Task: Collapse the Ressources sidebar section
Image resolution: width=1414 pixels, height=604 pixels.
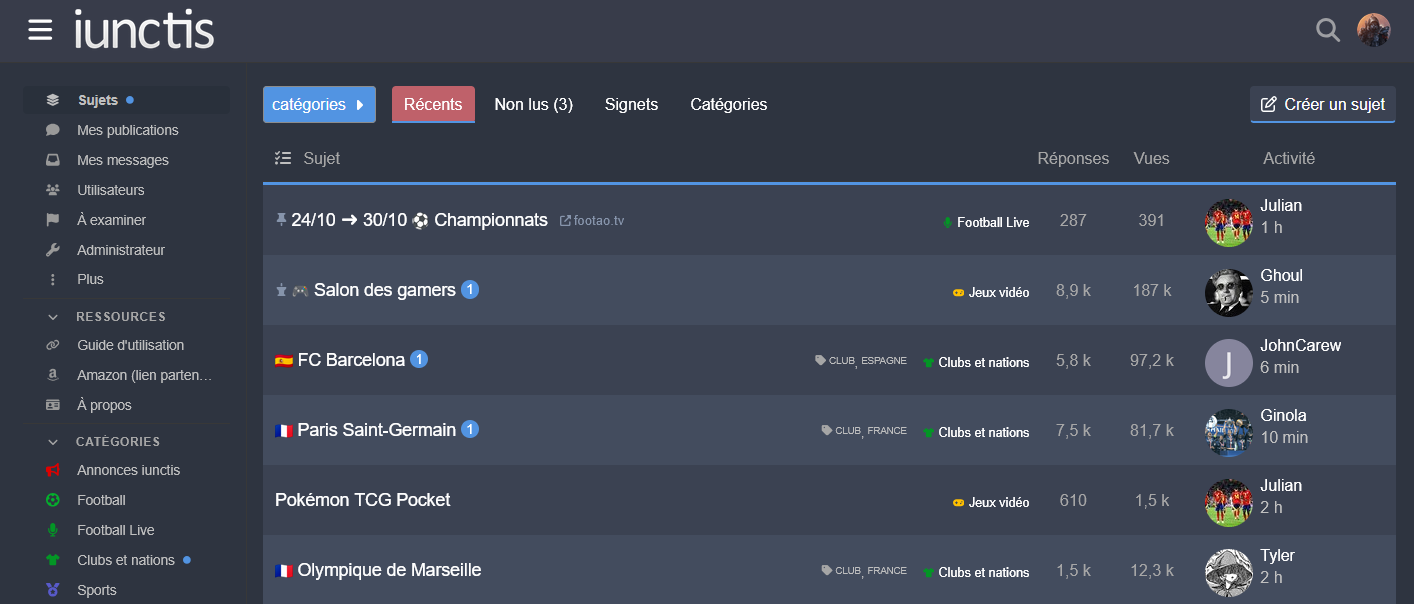Action: click(53, 317)
